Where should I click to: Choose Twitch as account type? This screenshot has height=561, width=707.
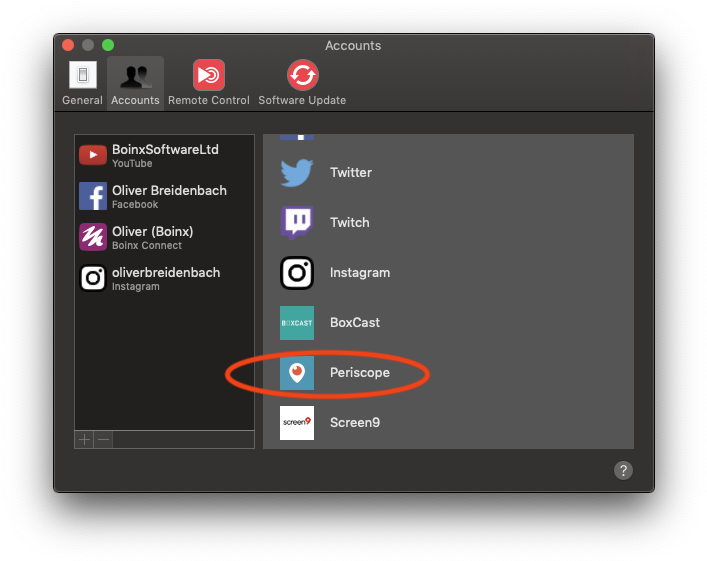tap(349, 222)
